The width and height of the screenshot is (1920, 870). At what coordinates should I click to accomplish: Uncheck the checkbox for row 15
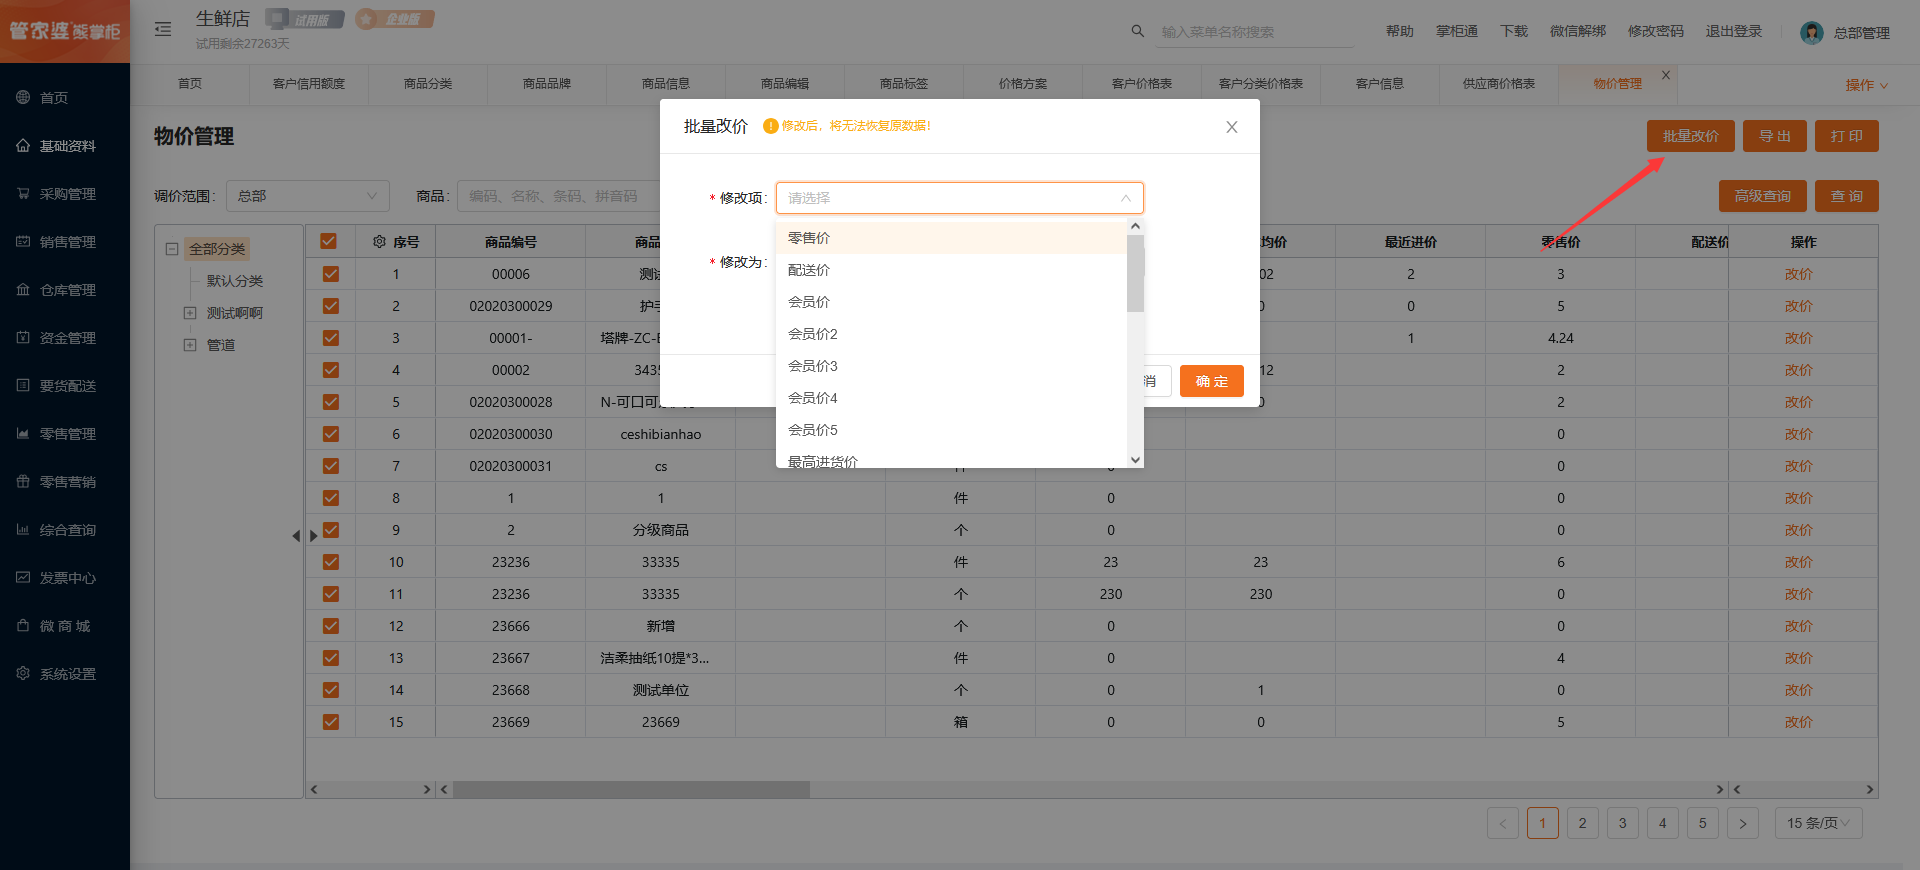click(331, 722)
